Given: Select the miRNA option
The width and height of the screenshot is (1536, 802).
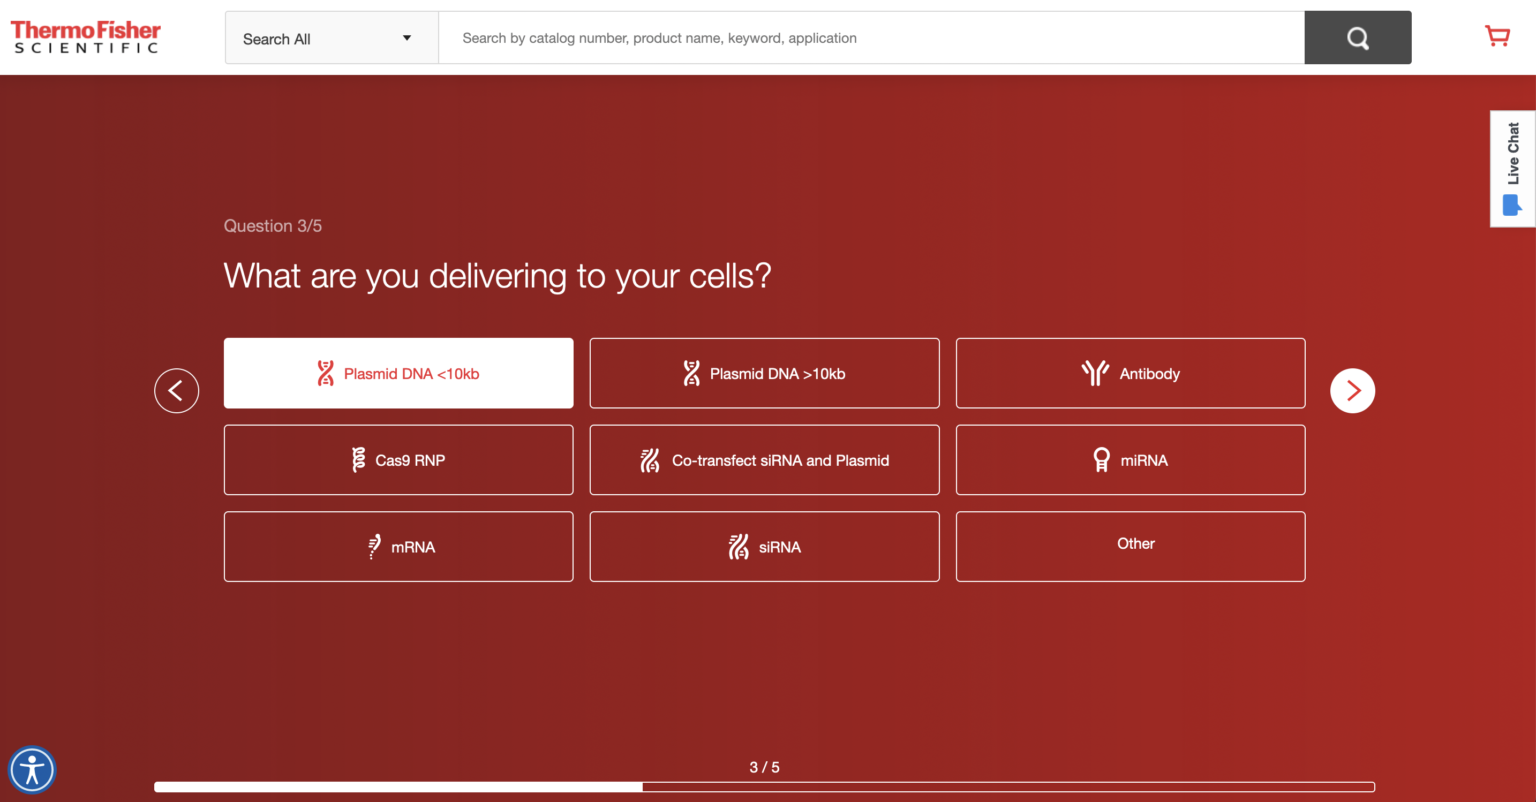Looking at the screenshot, I should (1130, 460).
